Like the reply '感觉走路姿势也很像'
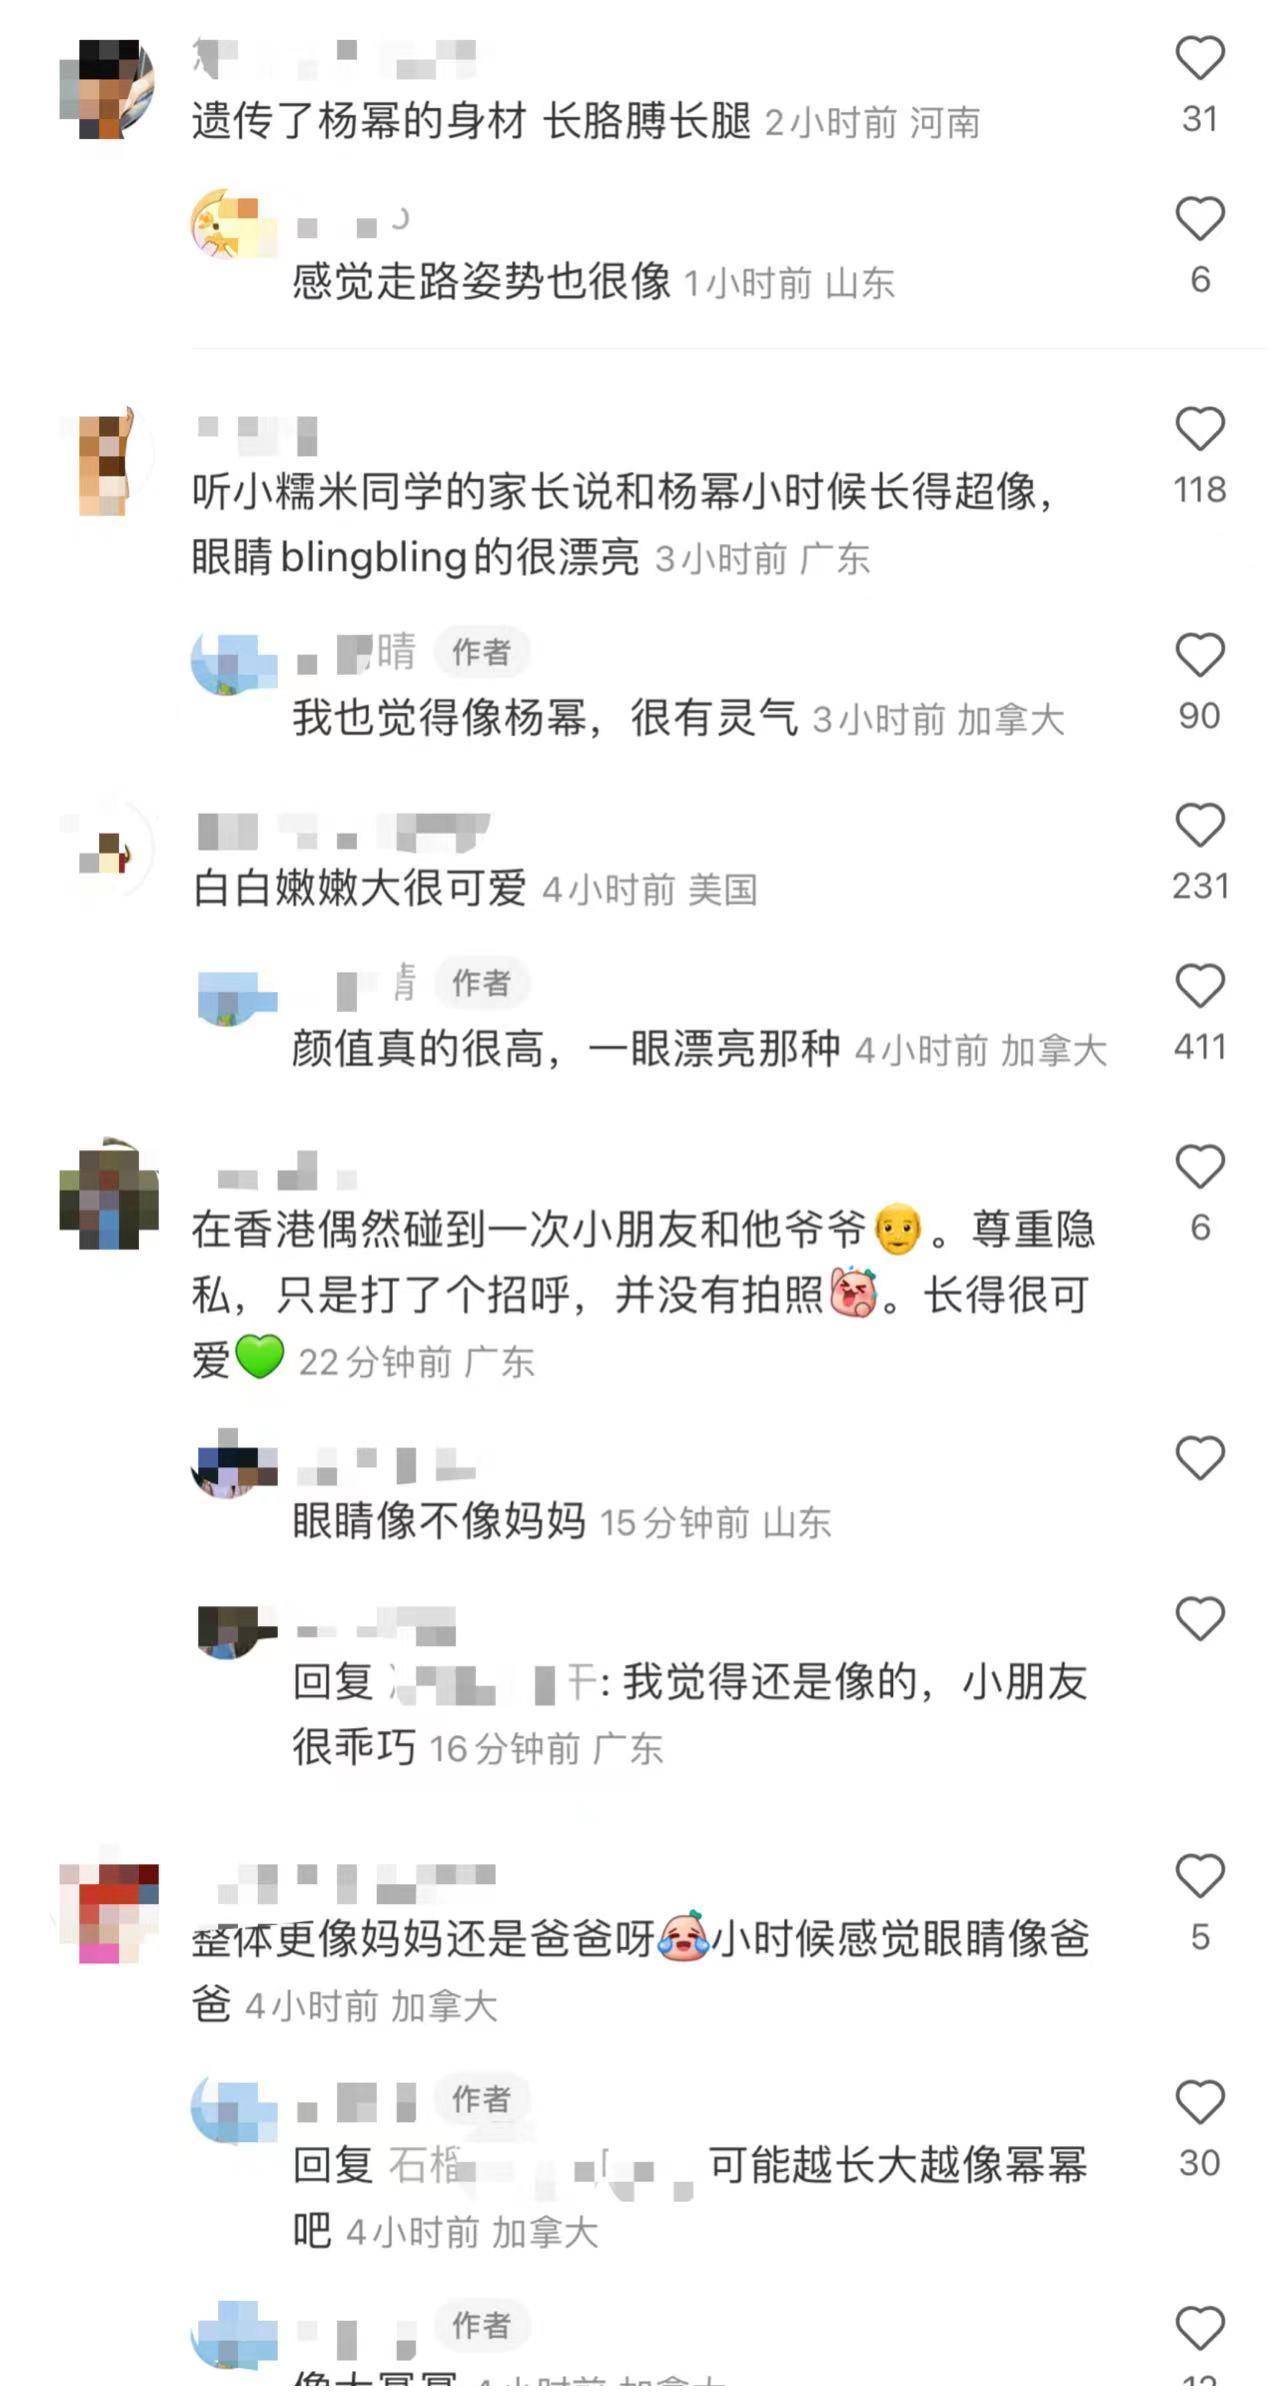The image size is (1278, 2396). (x=1199, y=219)
